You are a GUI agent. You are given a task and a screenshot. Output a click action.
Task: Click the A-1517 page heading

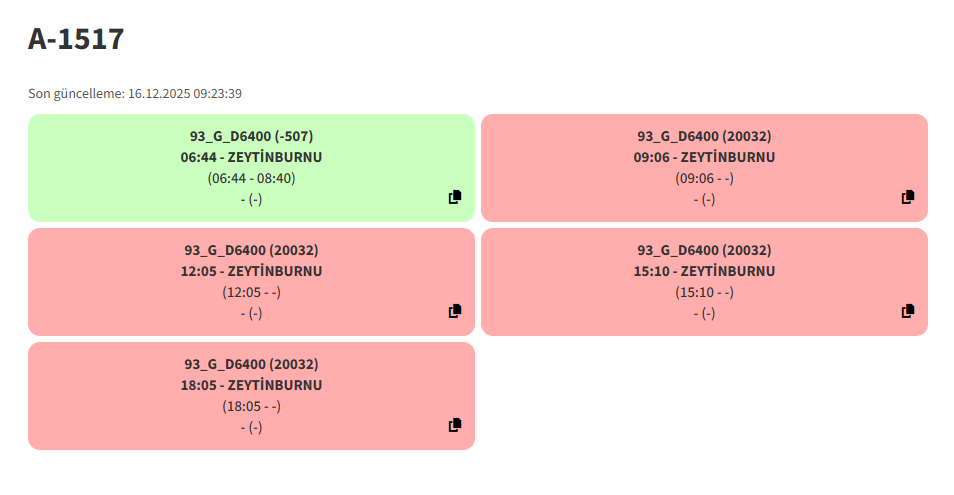click(76, 39)
